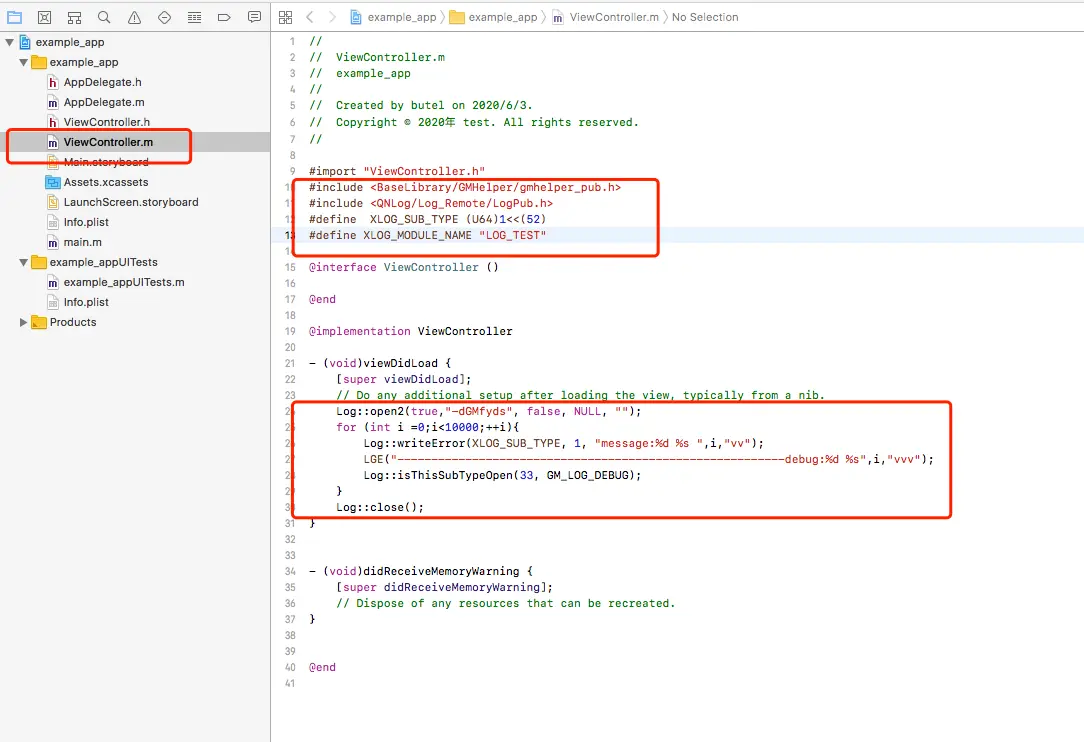Click line 15 in the gutter
Viewport: 1084px width, 742px height.
(x=290, y=268)
